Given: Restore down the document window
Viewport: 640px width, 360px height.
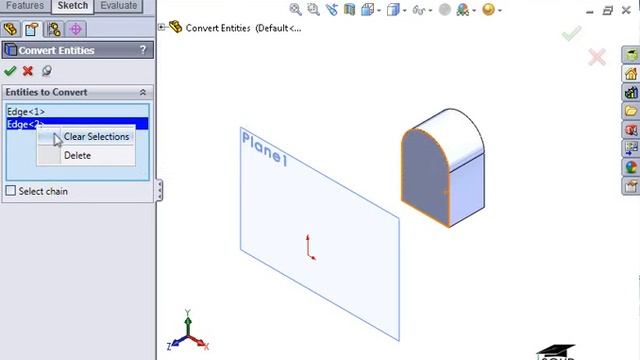Looking at the screenshot, I should coord(608,11).
